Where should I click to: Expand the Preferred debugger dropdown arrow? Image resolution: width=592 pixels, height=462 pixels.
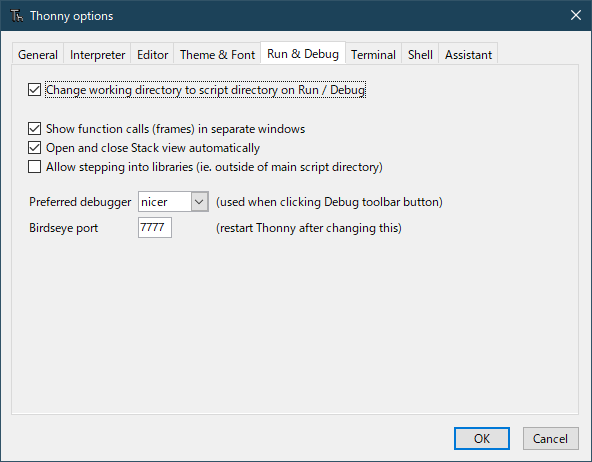pos(199,202)
